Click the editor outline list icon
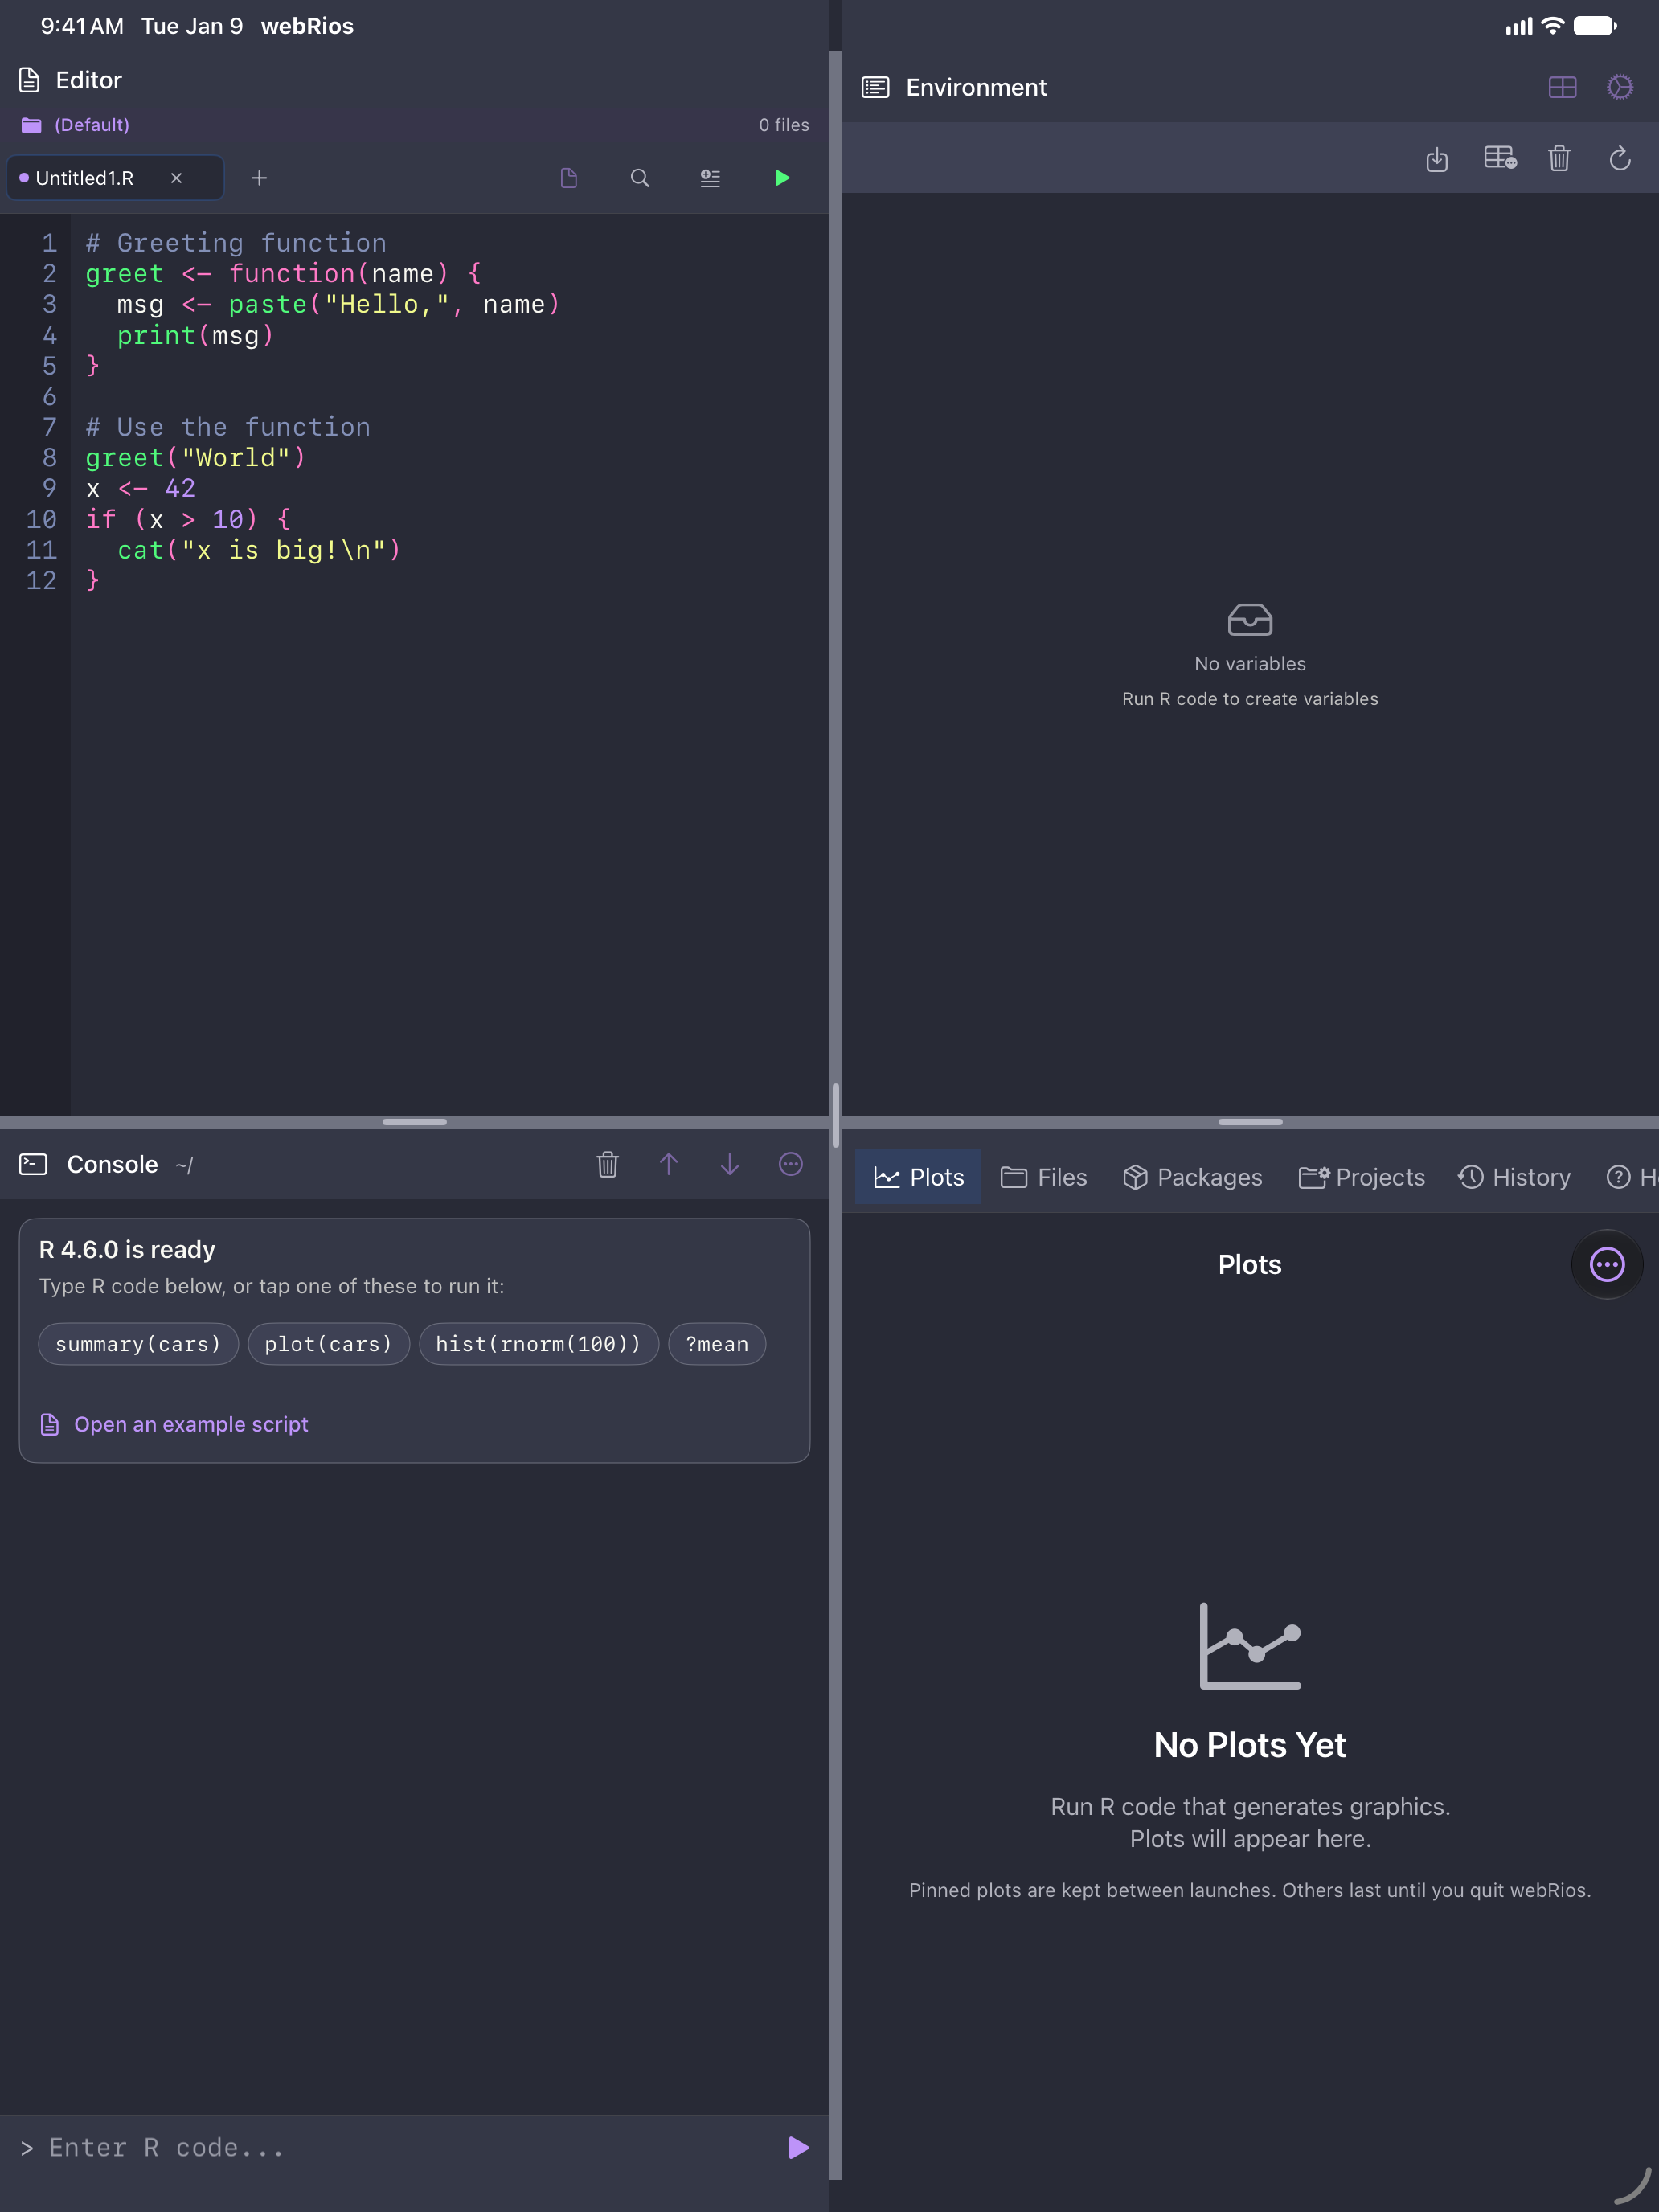This screenshot has height=2212, width=1659. pos(710,178)
